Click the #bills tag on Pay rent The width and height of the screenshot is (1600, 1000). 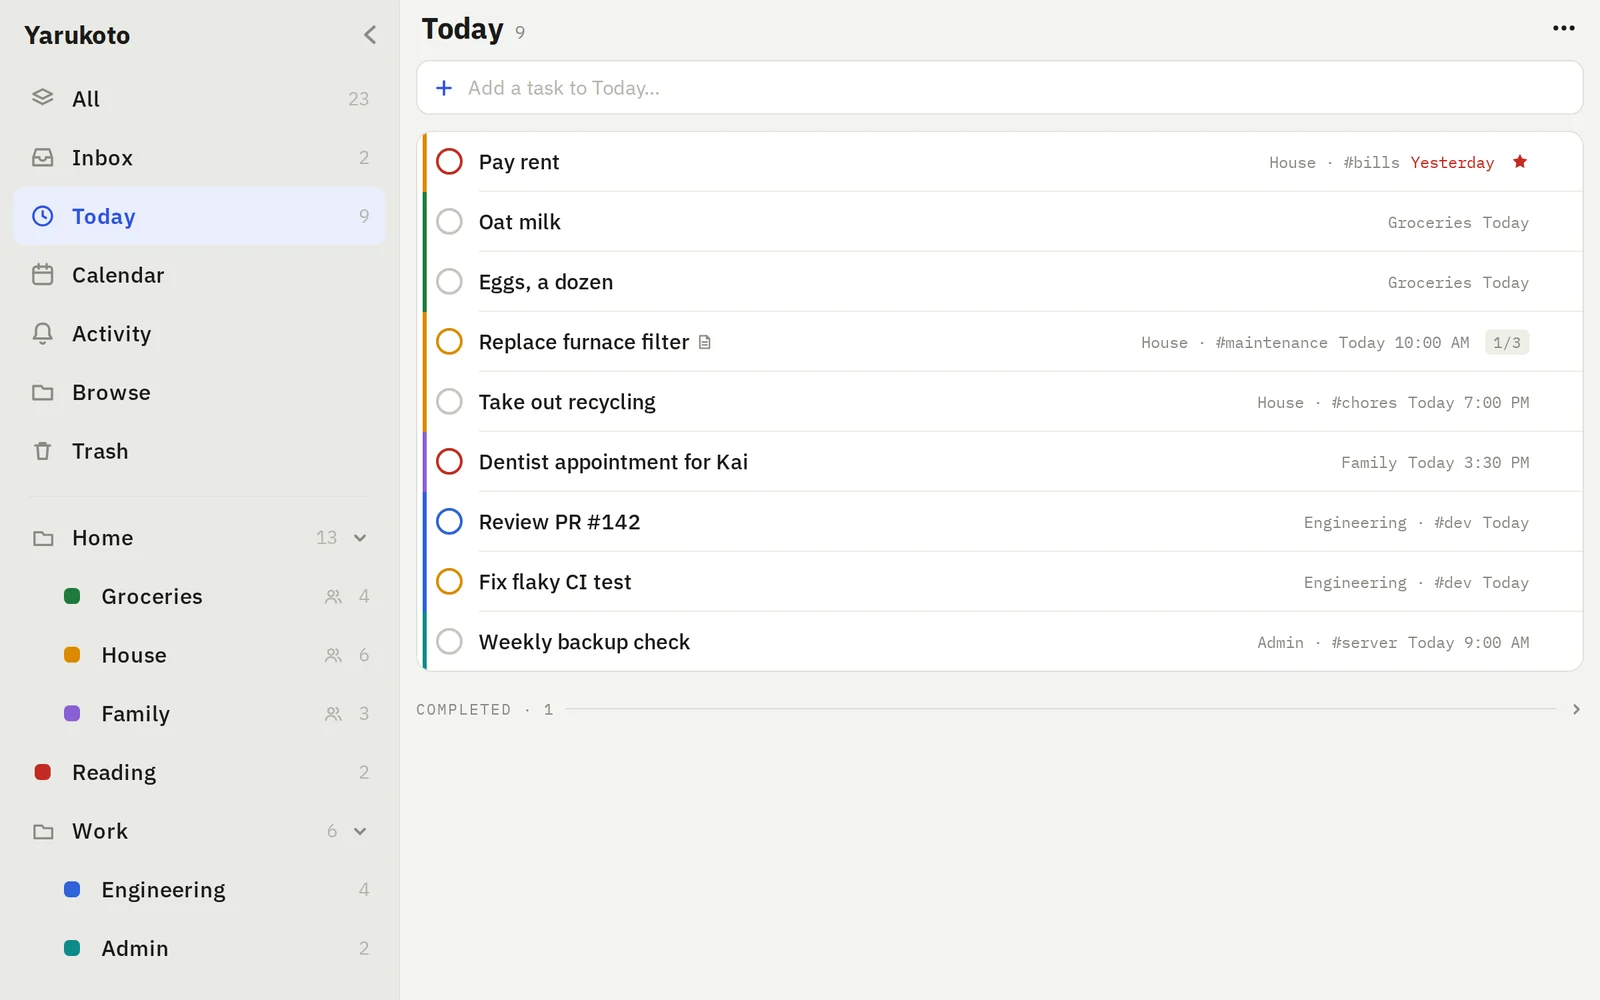[x=1372, y=163]
